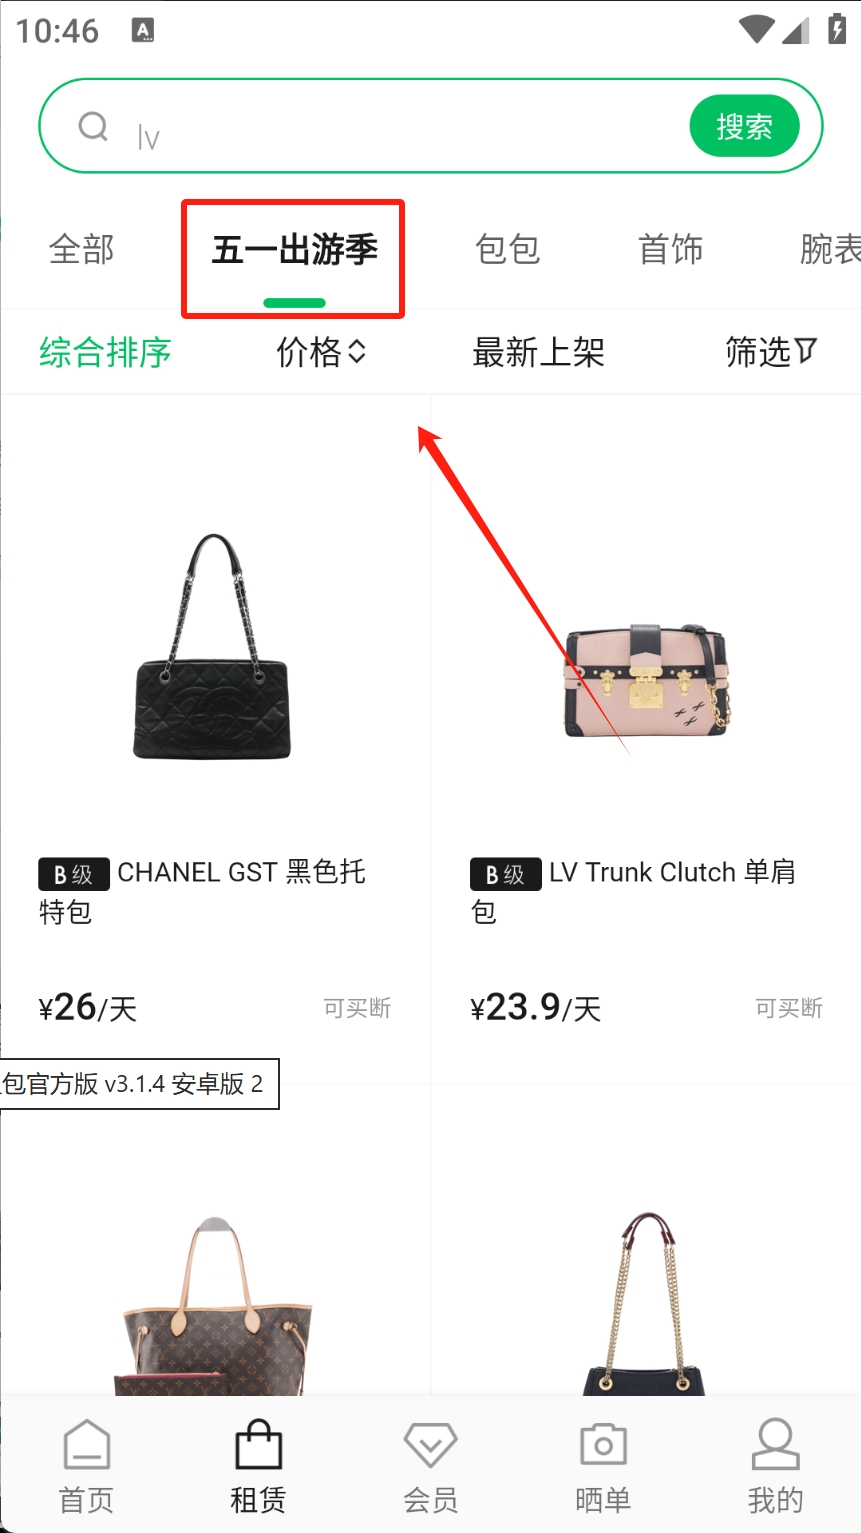Switch to the 全部 tab
Image resolution: width=861 pixels, height=1533 pixels.
pyautogui.click(x=82, y=249)
